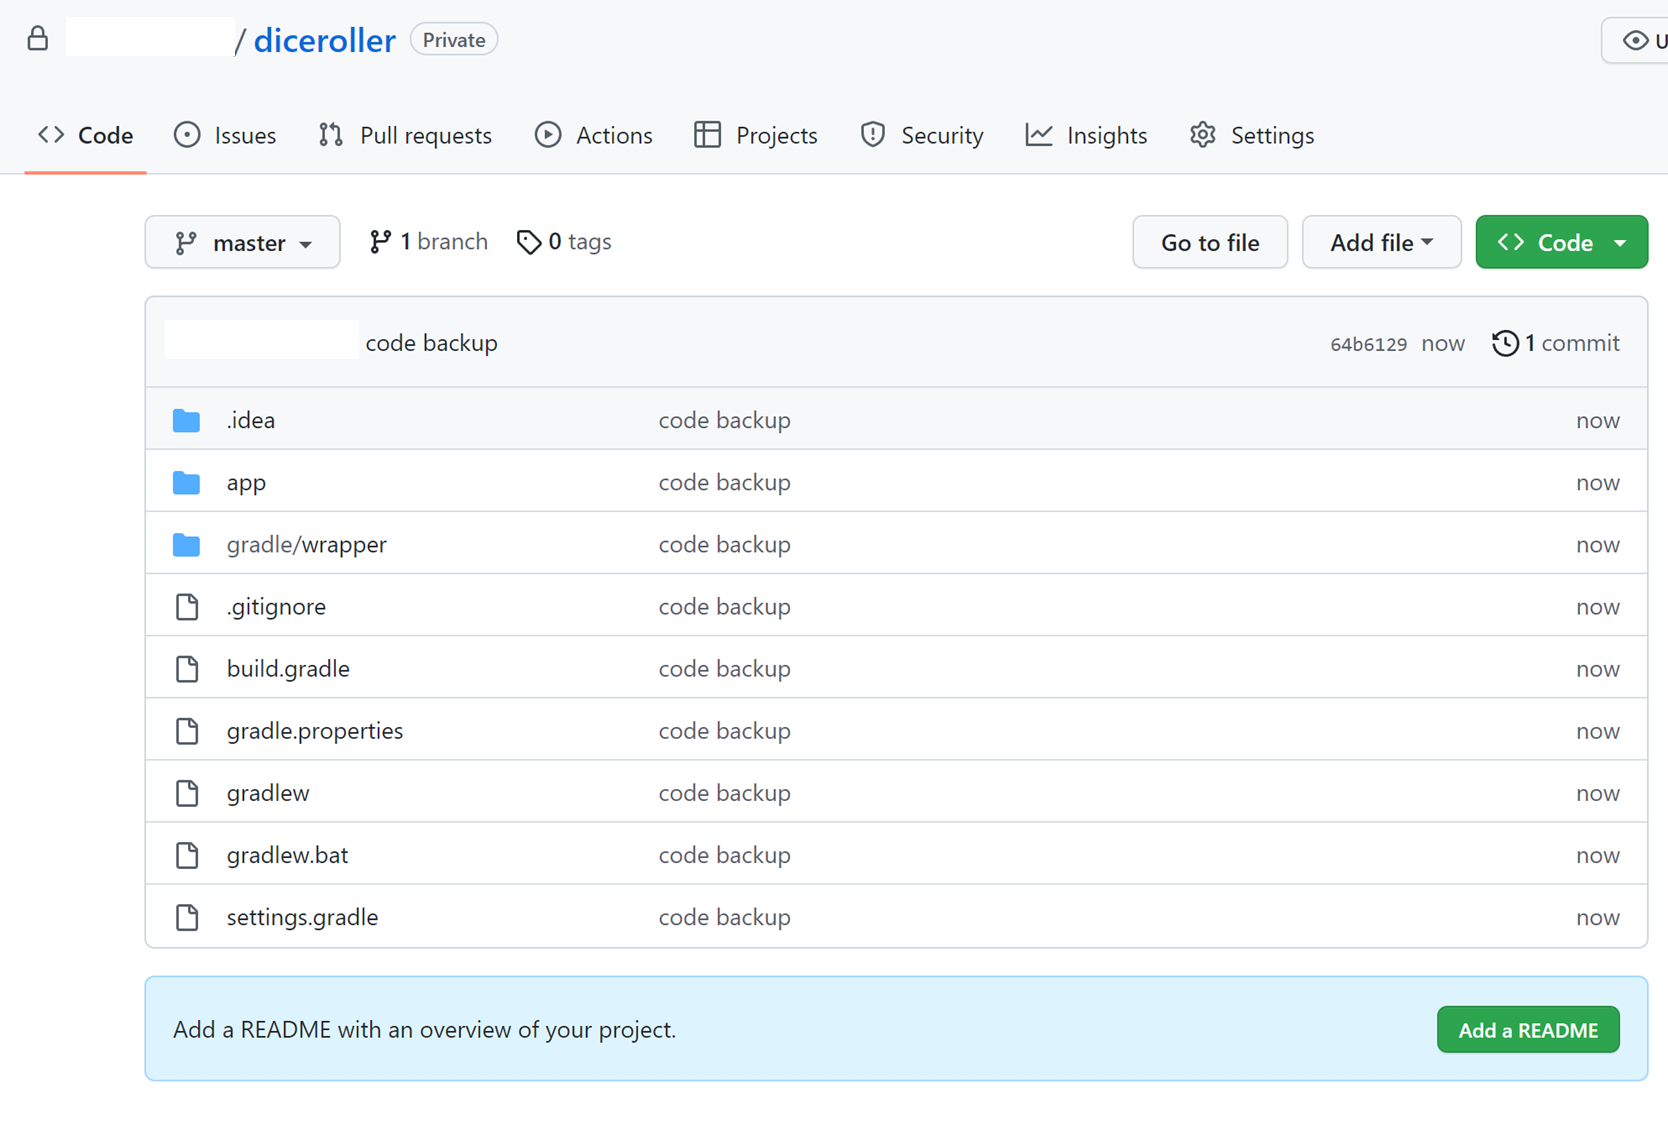Click the eye watch button at top right

[1636, 40]
